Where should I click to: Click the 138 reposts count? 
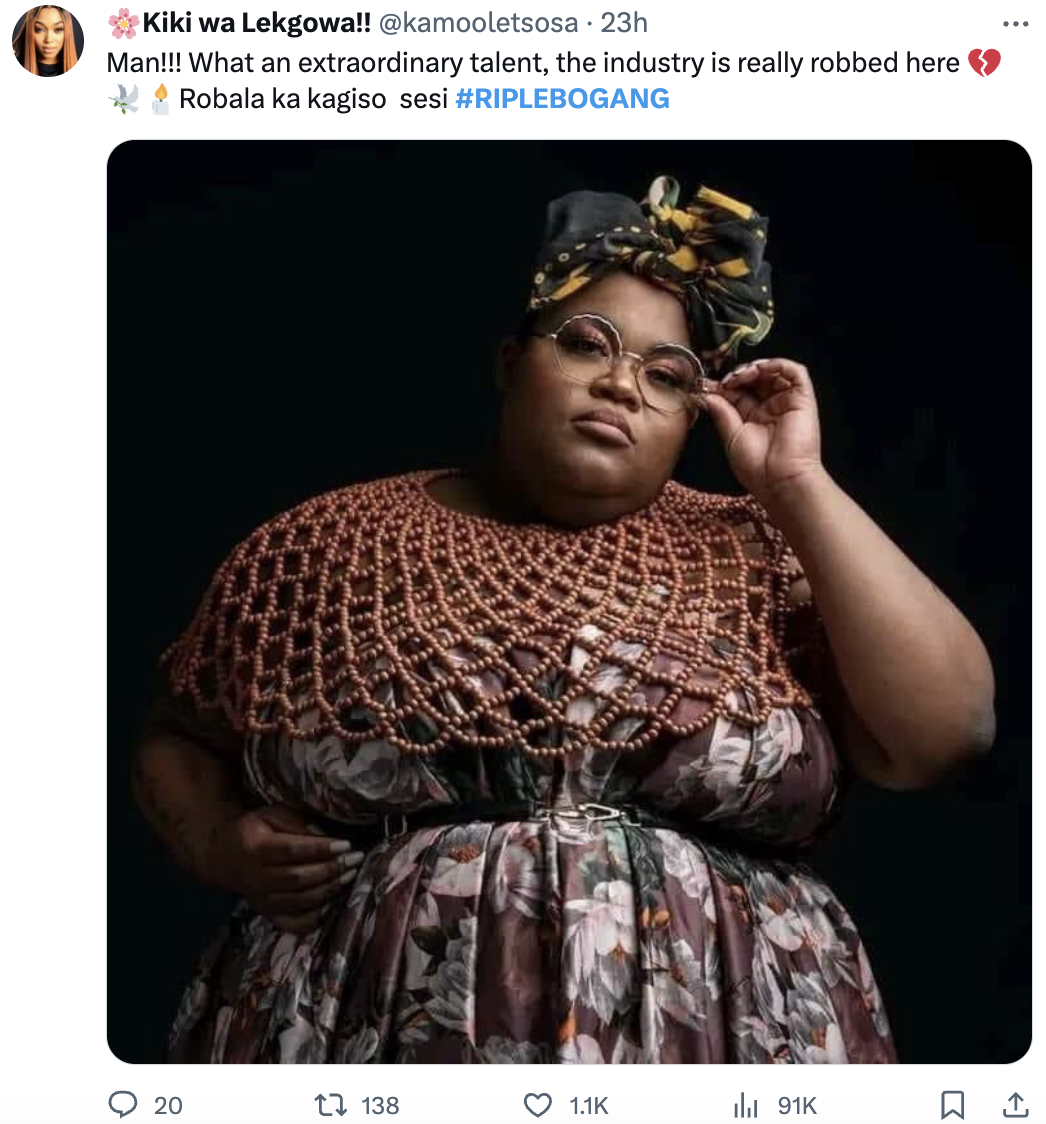(x=380, y=1105)
